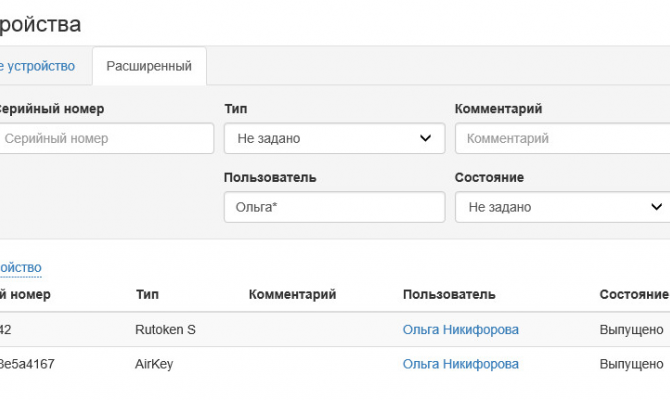
Task: Click the Пользователь field containing Ольга*
Action: point(334,207)
